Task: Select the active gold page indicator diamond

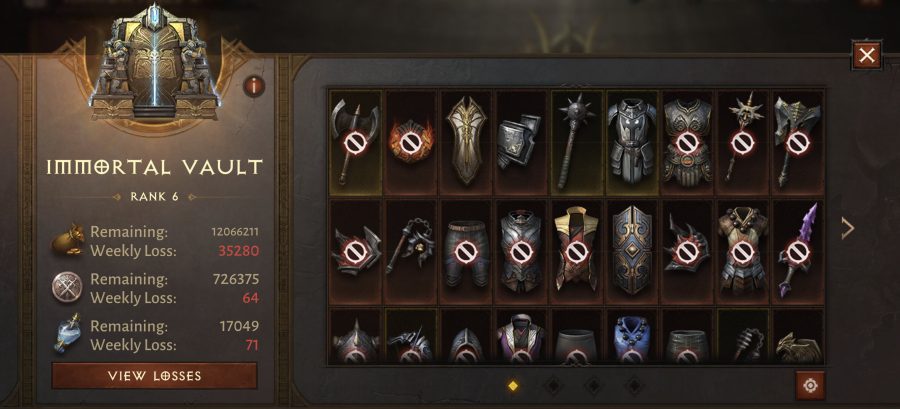Action: pyautogui.click(x=513, y=386)
